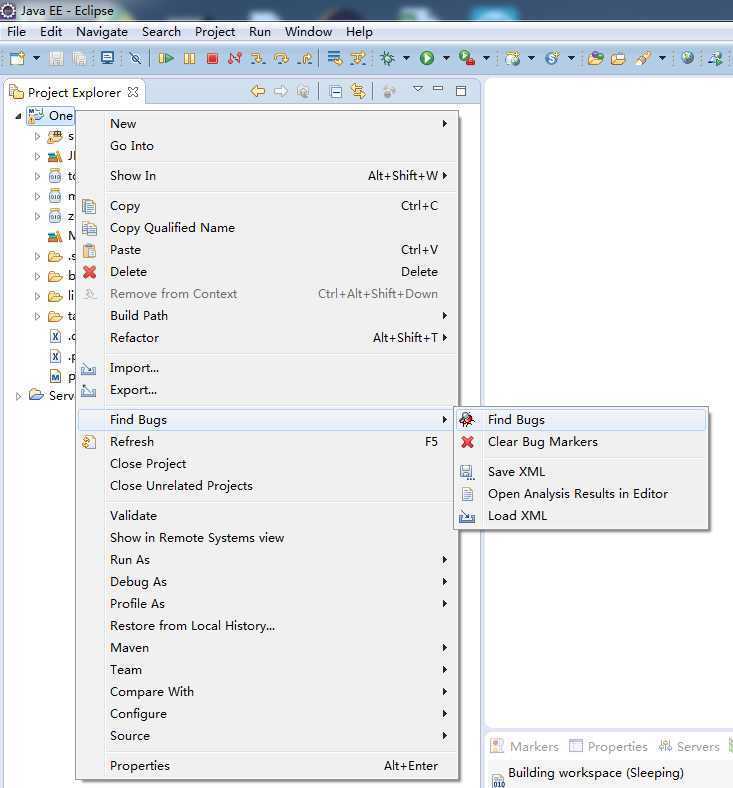Click the Debug bug toolbar icon

[x=387, y=58]
